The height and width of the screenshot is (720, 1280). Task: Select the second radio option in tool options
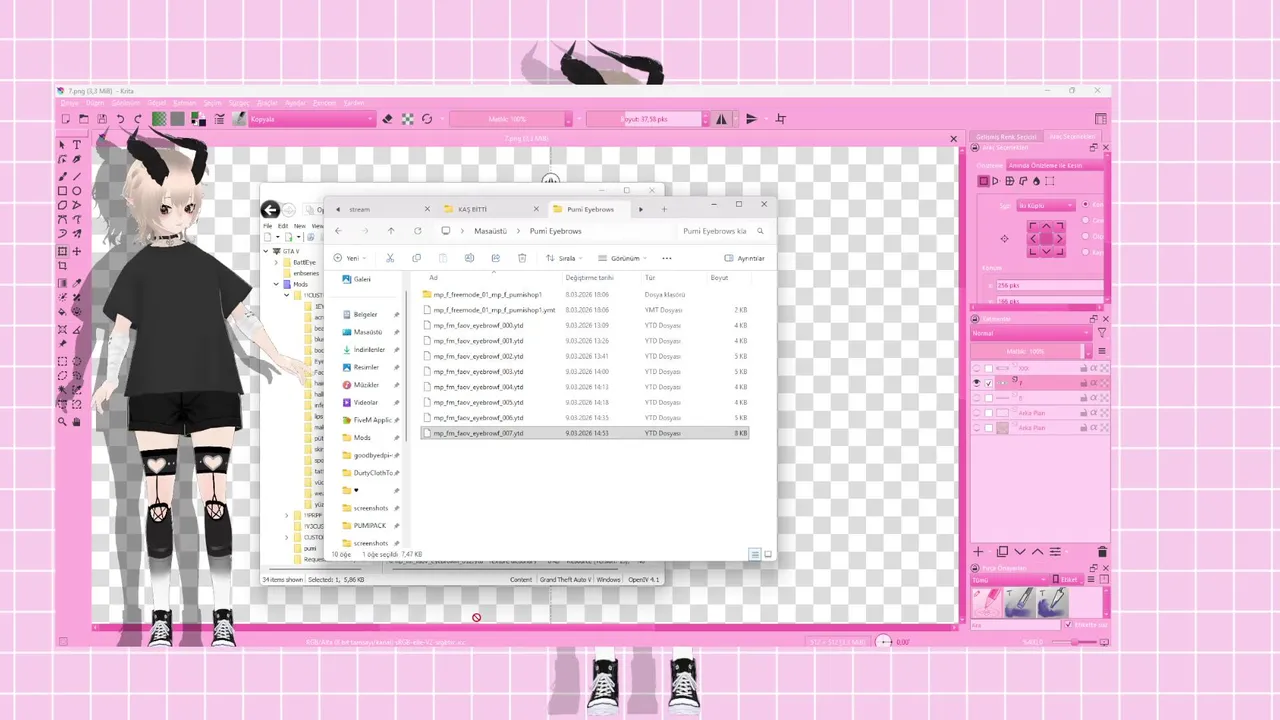1086,220
